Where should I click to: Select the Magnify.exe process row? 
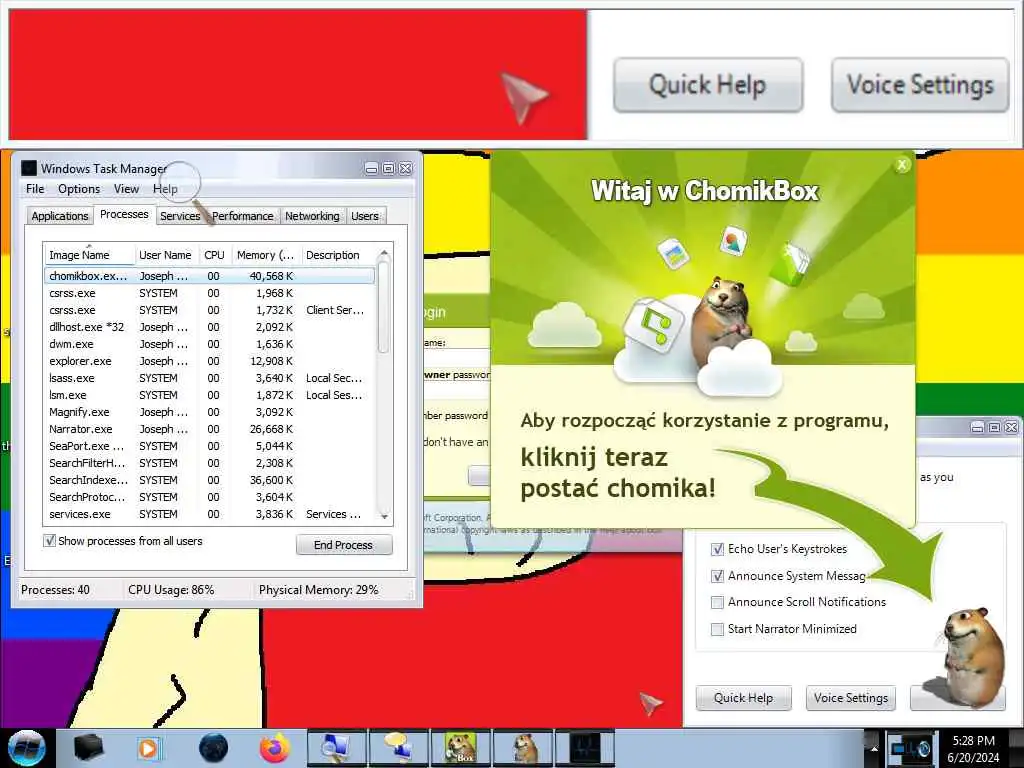[x=210, y=412]
